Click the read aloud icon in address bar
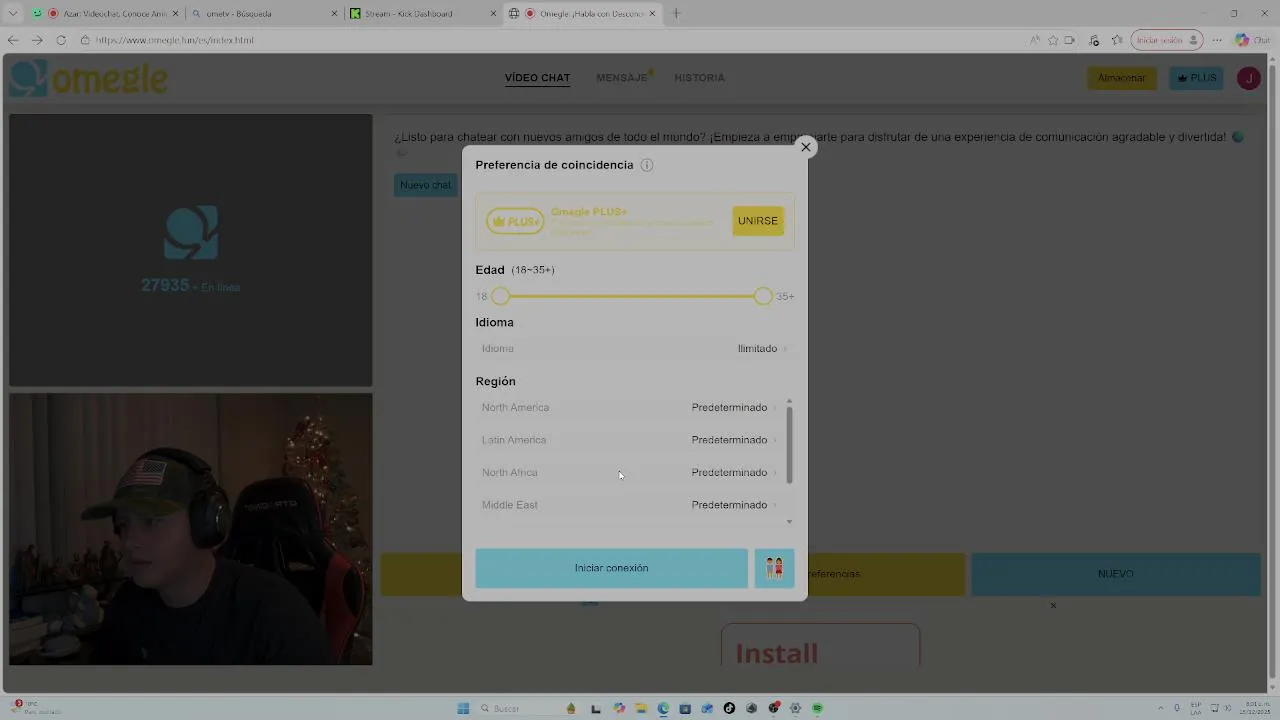This screenshot has height=720, width=1280. (x=1034, y=40)
